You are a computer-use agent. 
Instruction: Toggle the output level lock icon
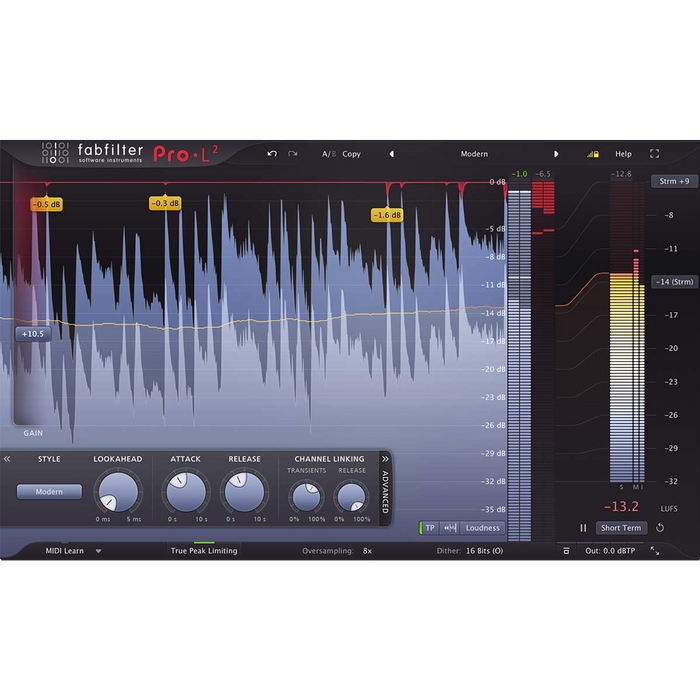coord(593,154)
